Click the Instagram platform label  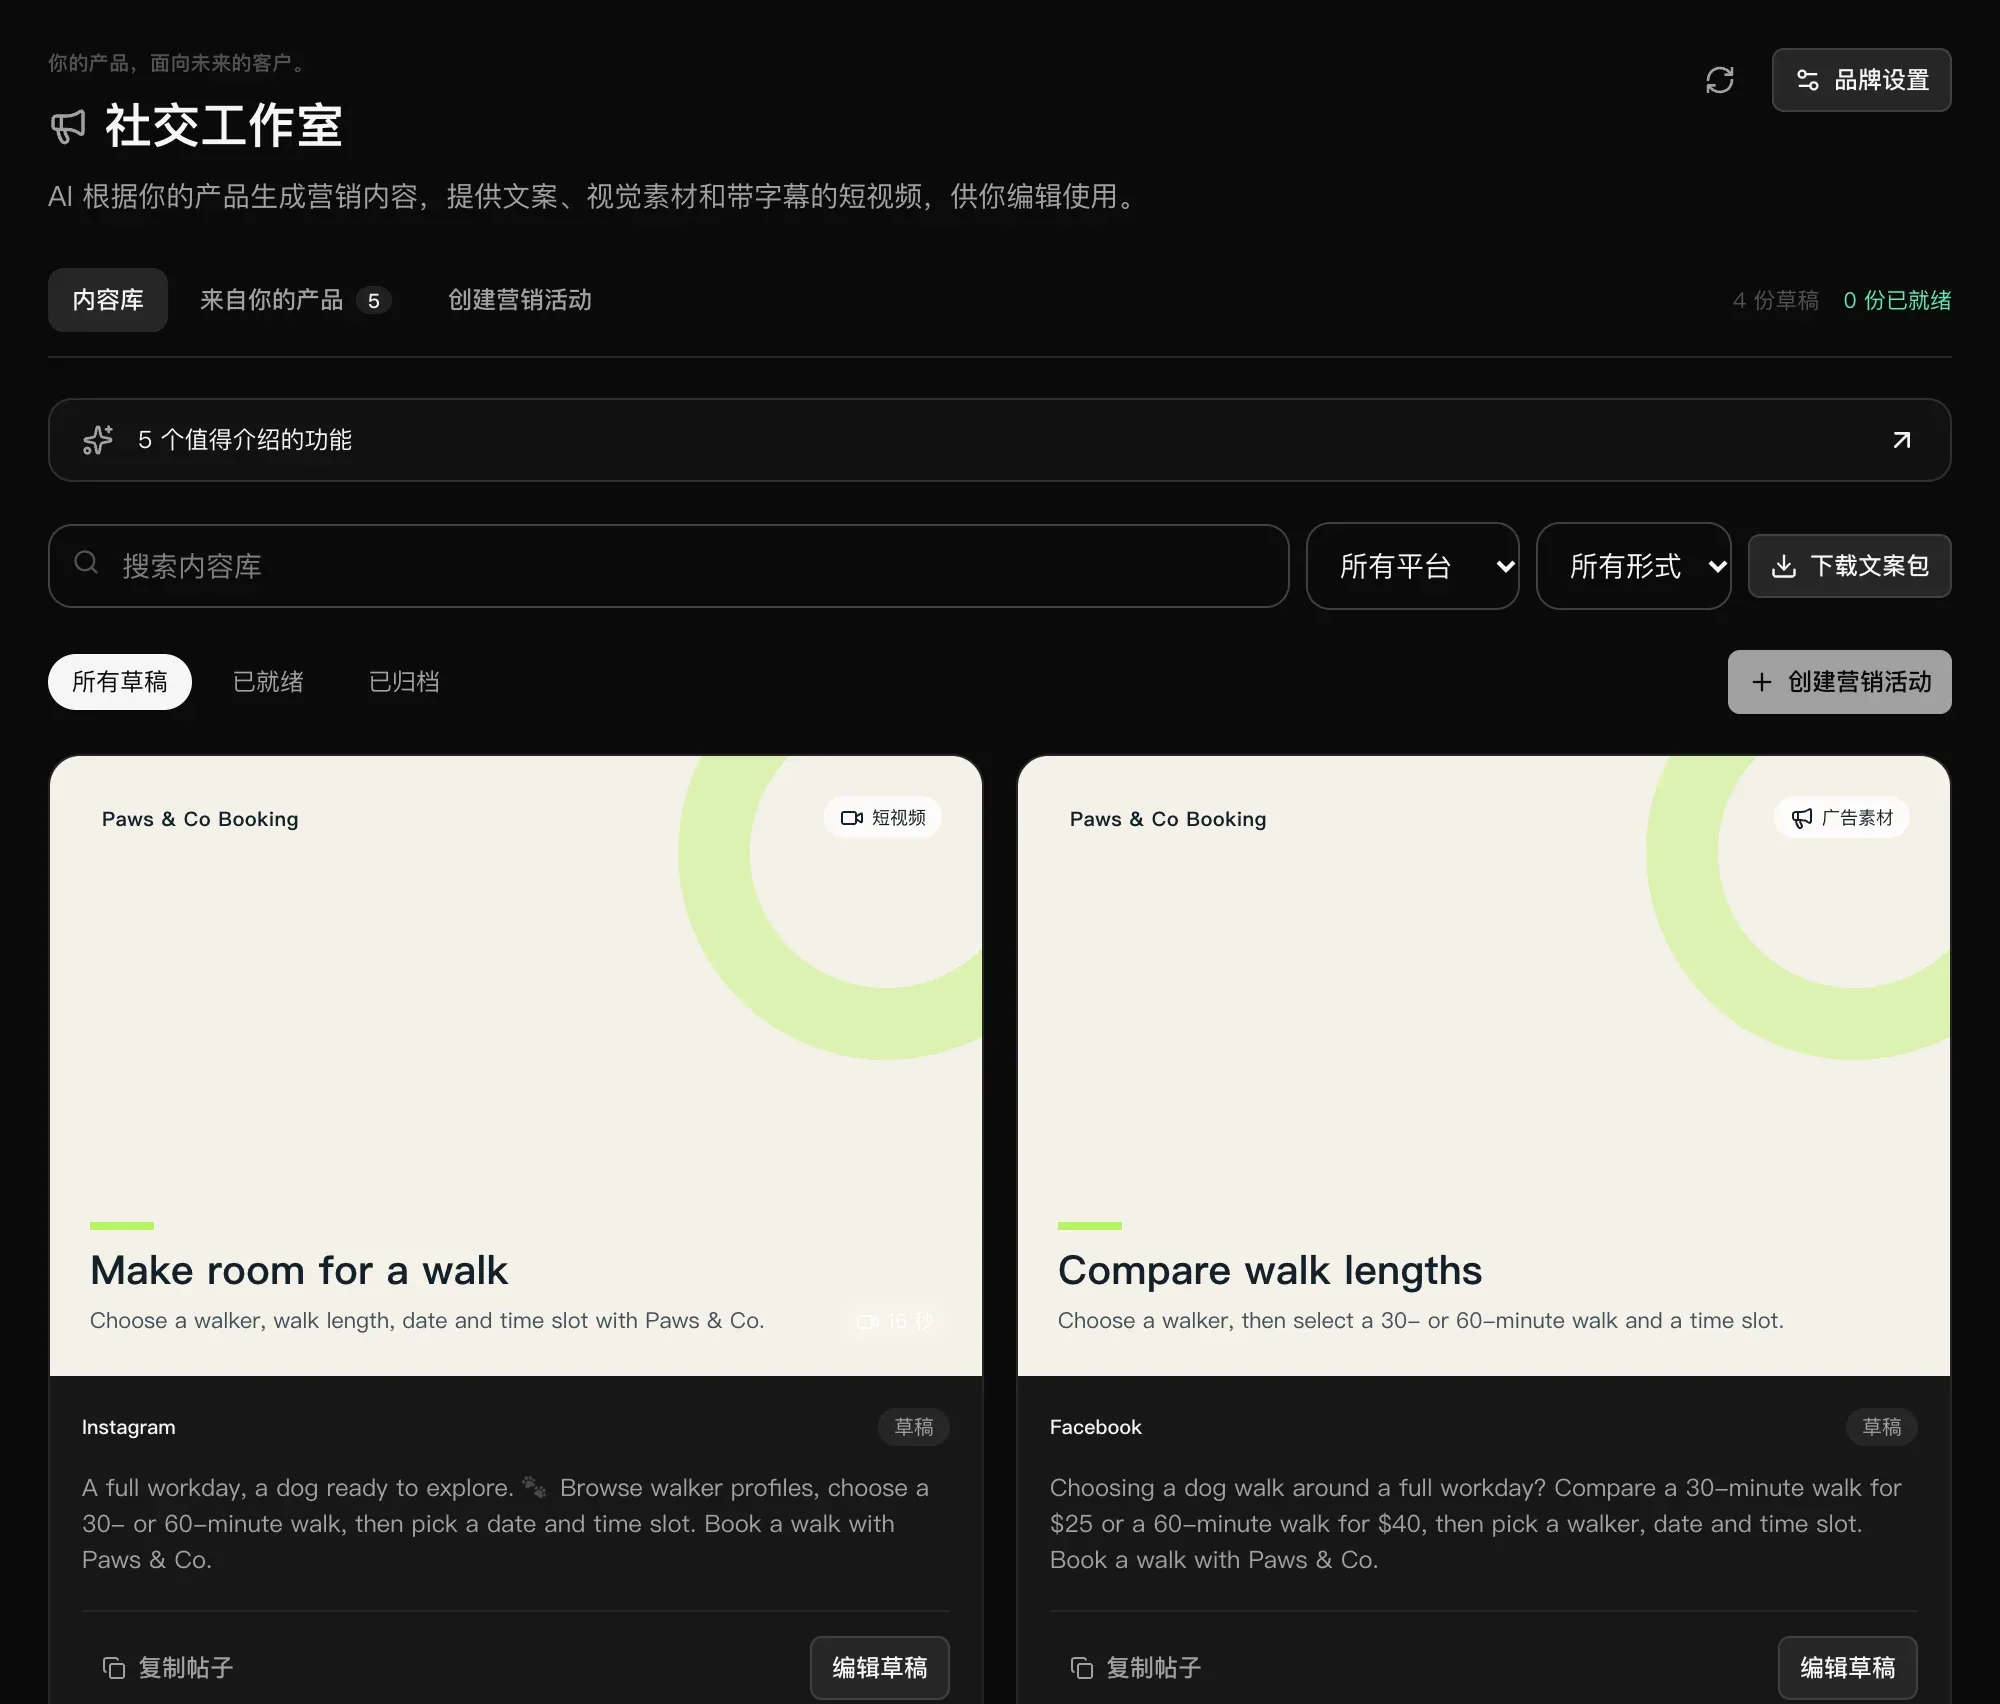(128, 1427)
